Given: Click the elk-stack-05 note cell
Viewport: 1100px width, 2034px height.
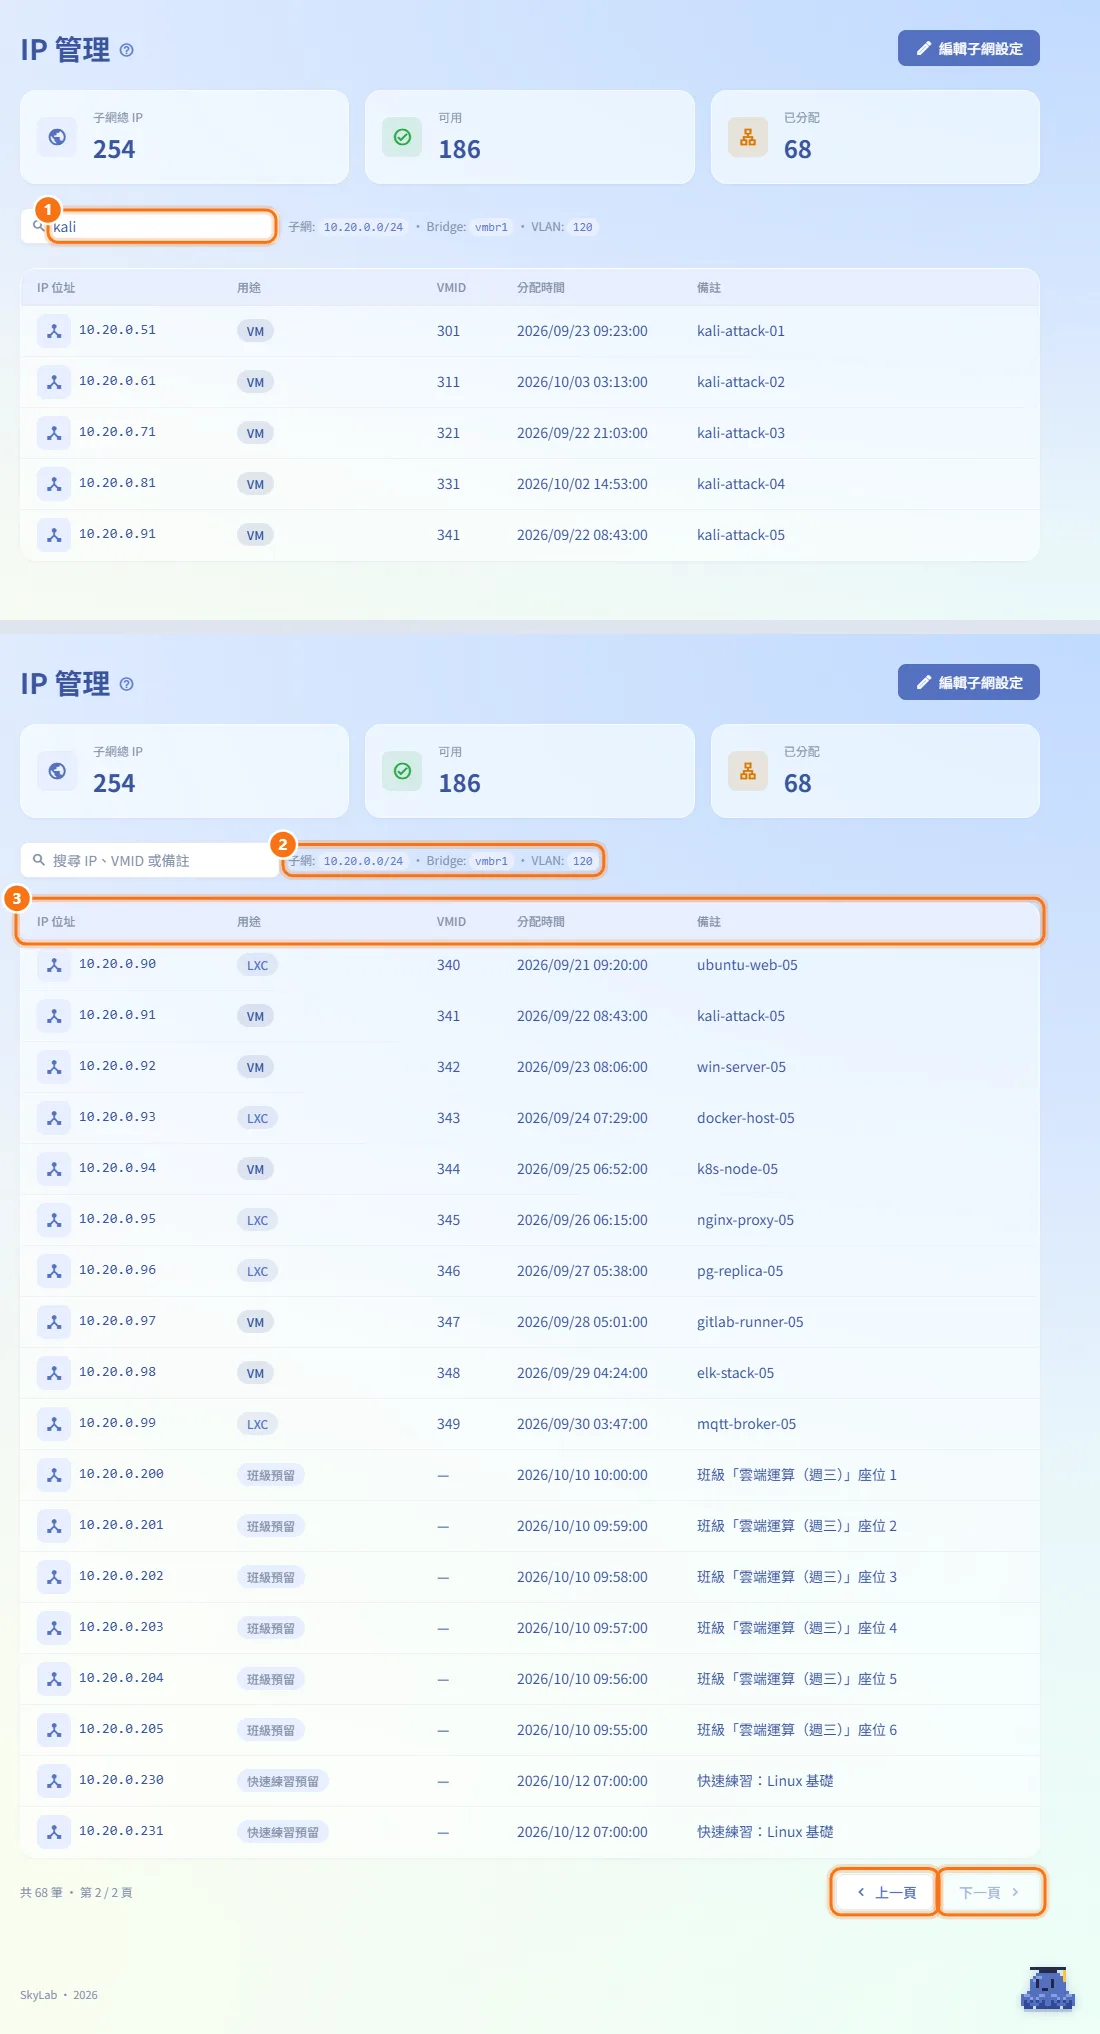Looking at the screenshot, I should (735, 1373).
